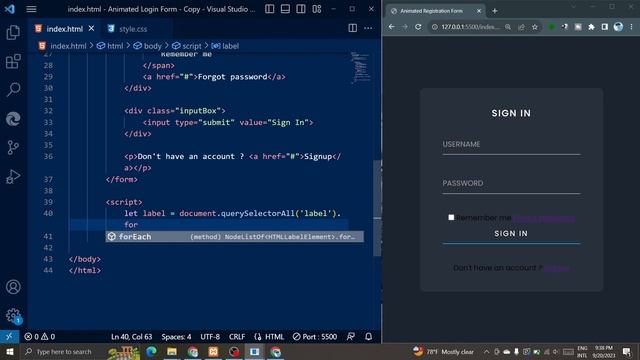Open File Explorer from the taskbar
The width and height of the screenshot is (640, 360).
(172, 351)
